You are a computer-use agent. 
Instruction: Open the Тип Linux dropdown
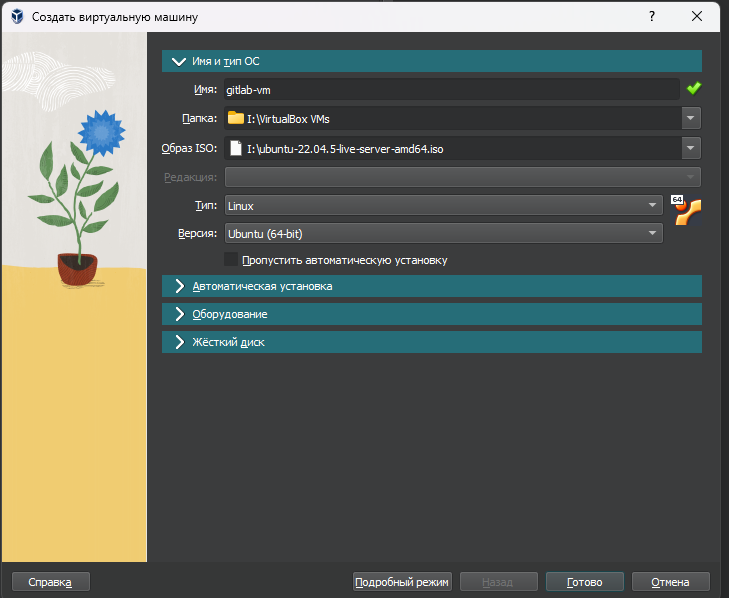[x=444, y=206]
